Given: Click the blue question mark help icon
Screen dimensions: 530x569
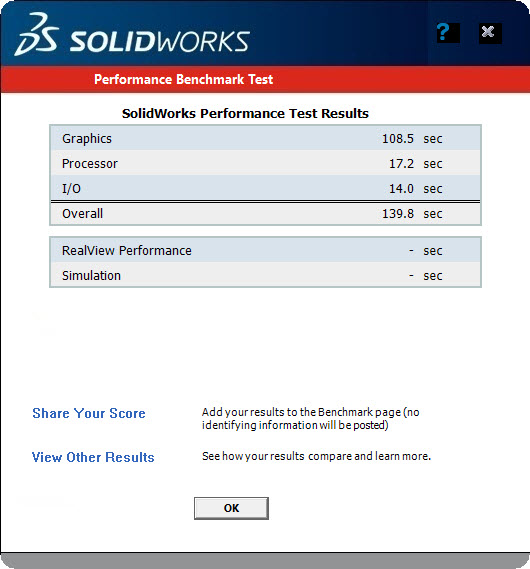Looking at the screenshot, I should point(448,33).
